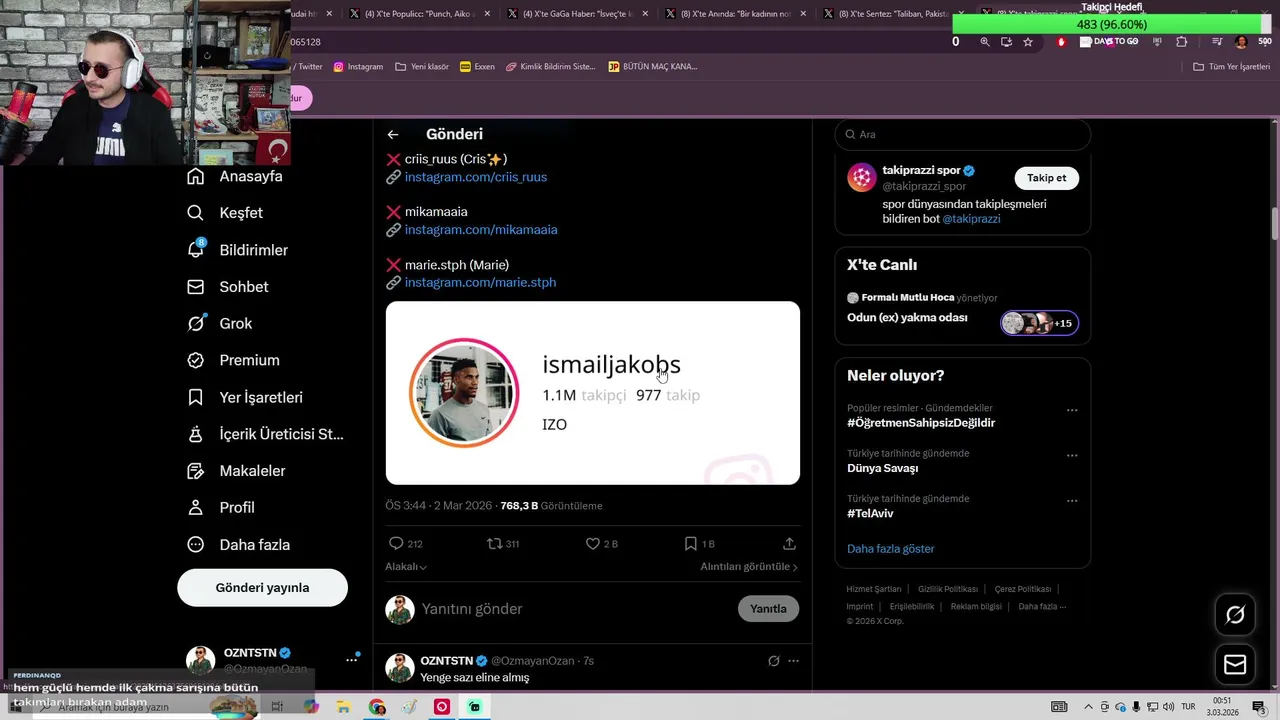This screenshot has width=1280, height=720.
Task: Open Profil in the sidebar
Action: coord(221,508)
